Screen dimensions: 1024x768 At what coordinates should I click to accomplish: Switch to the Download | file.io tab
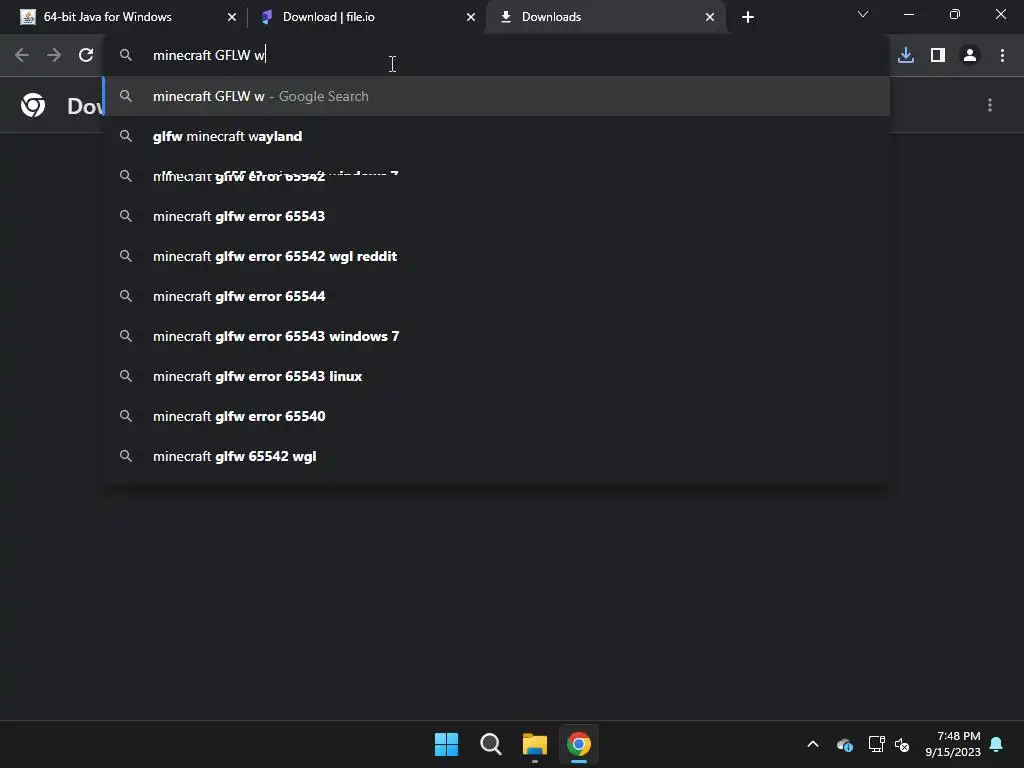coord(367,17)
